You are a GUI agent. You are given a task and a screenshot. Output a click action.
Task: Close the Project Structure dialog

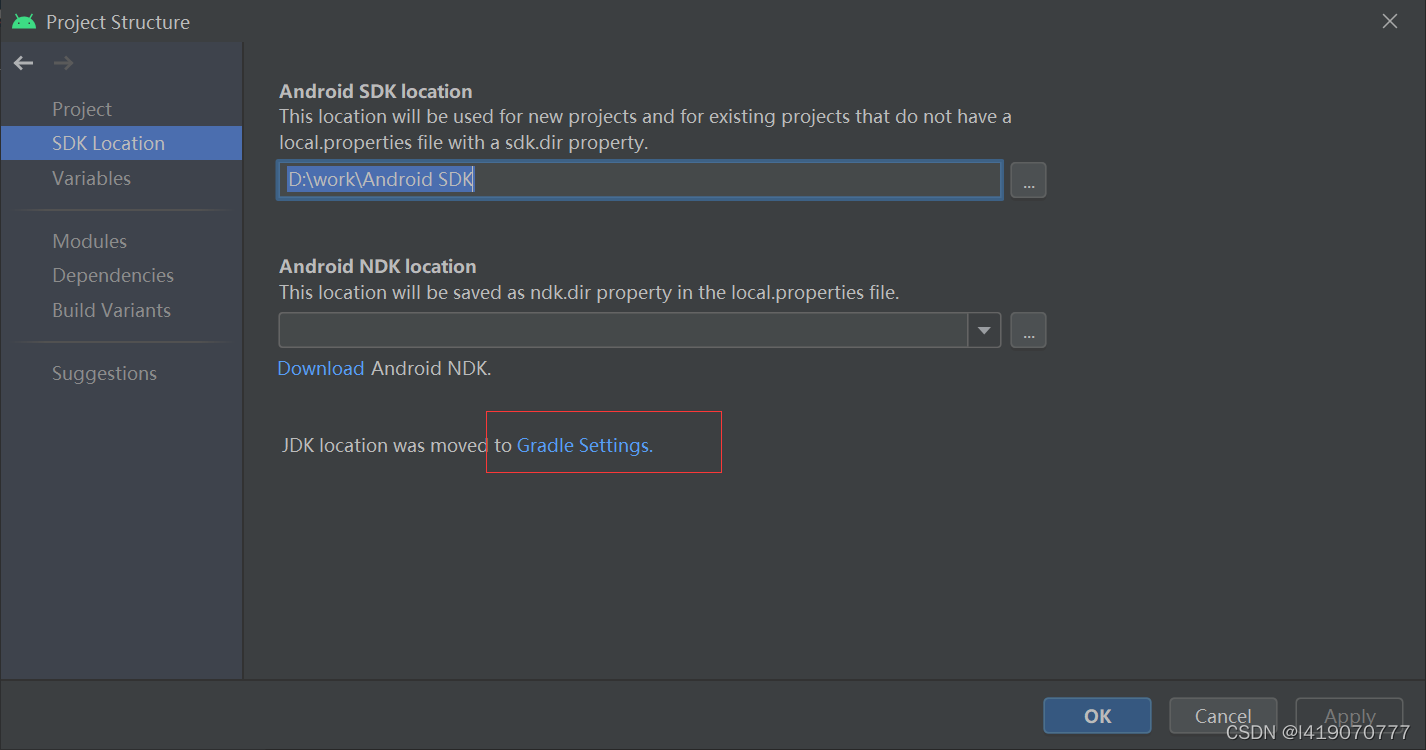click(x=1389, y=21)
